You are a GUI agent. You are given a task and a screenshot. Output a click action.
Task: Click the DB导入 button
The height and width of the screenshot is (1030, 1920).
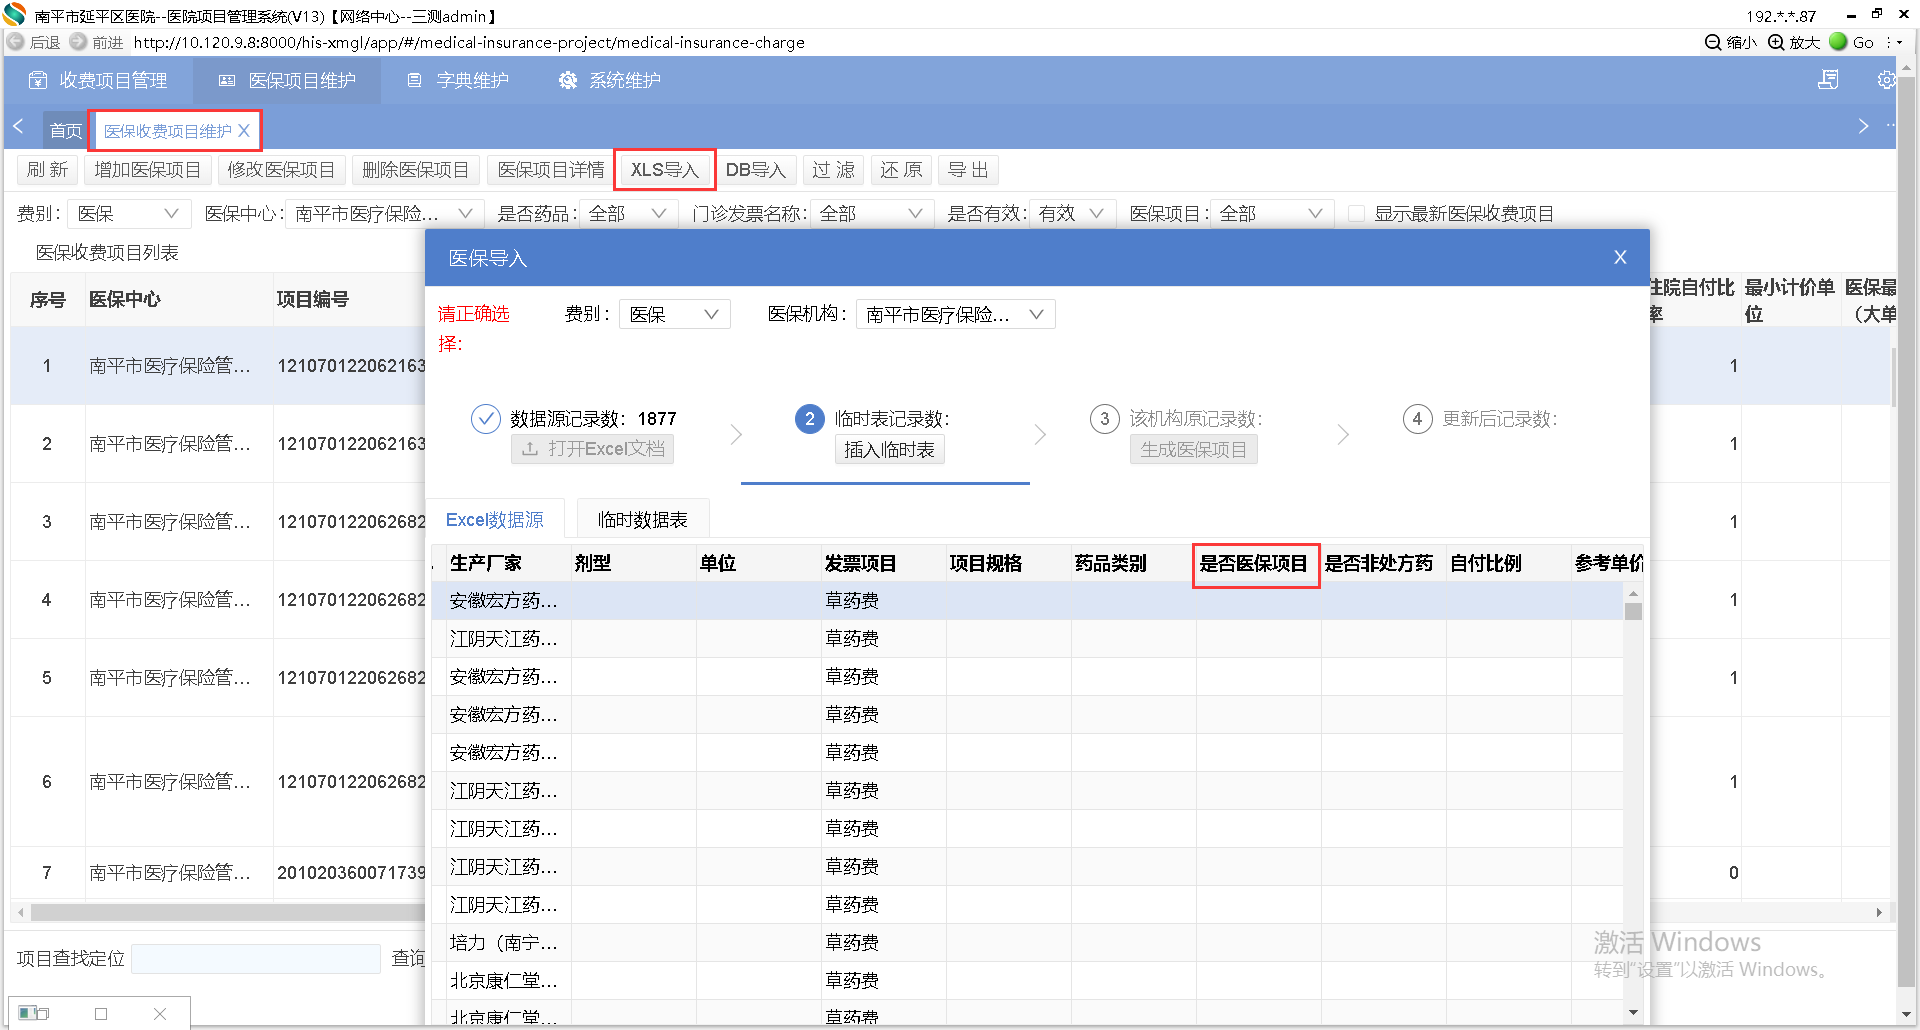(755, 170)
